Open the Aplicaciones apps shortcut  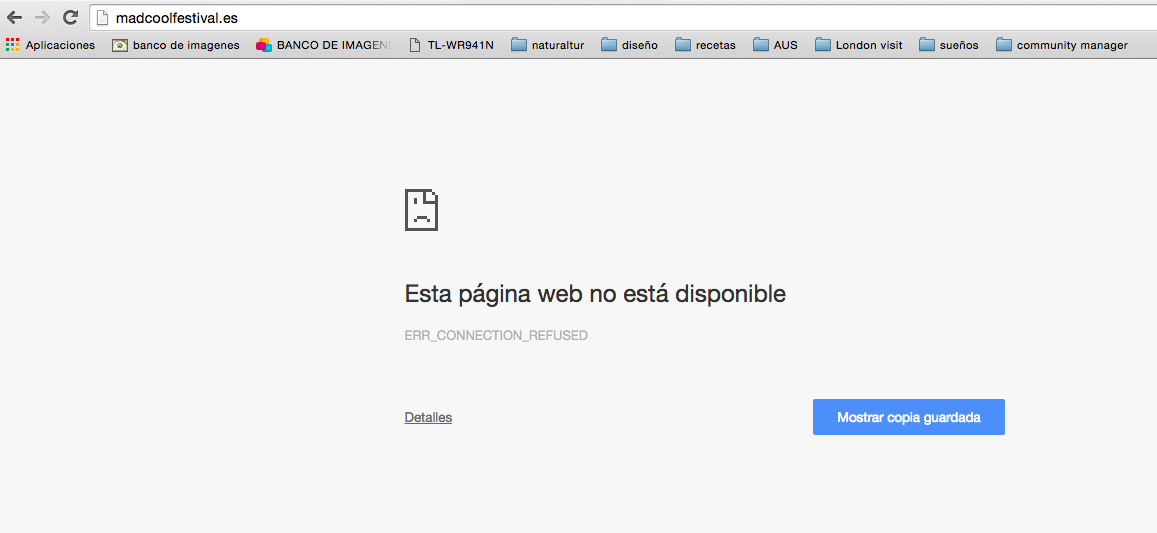click(x=50, y=45)
